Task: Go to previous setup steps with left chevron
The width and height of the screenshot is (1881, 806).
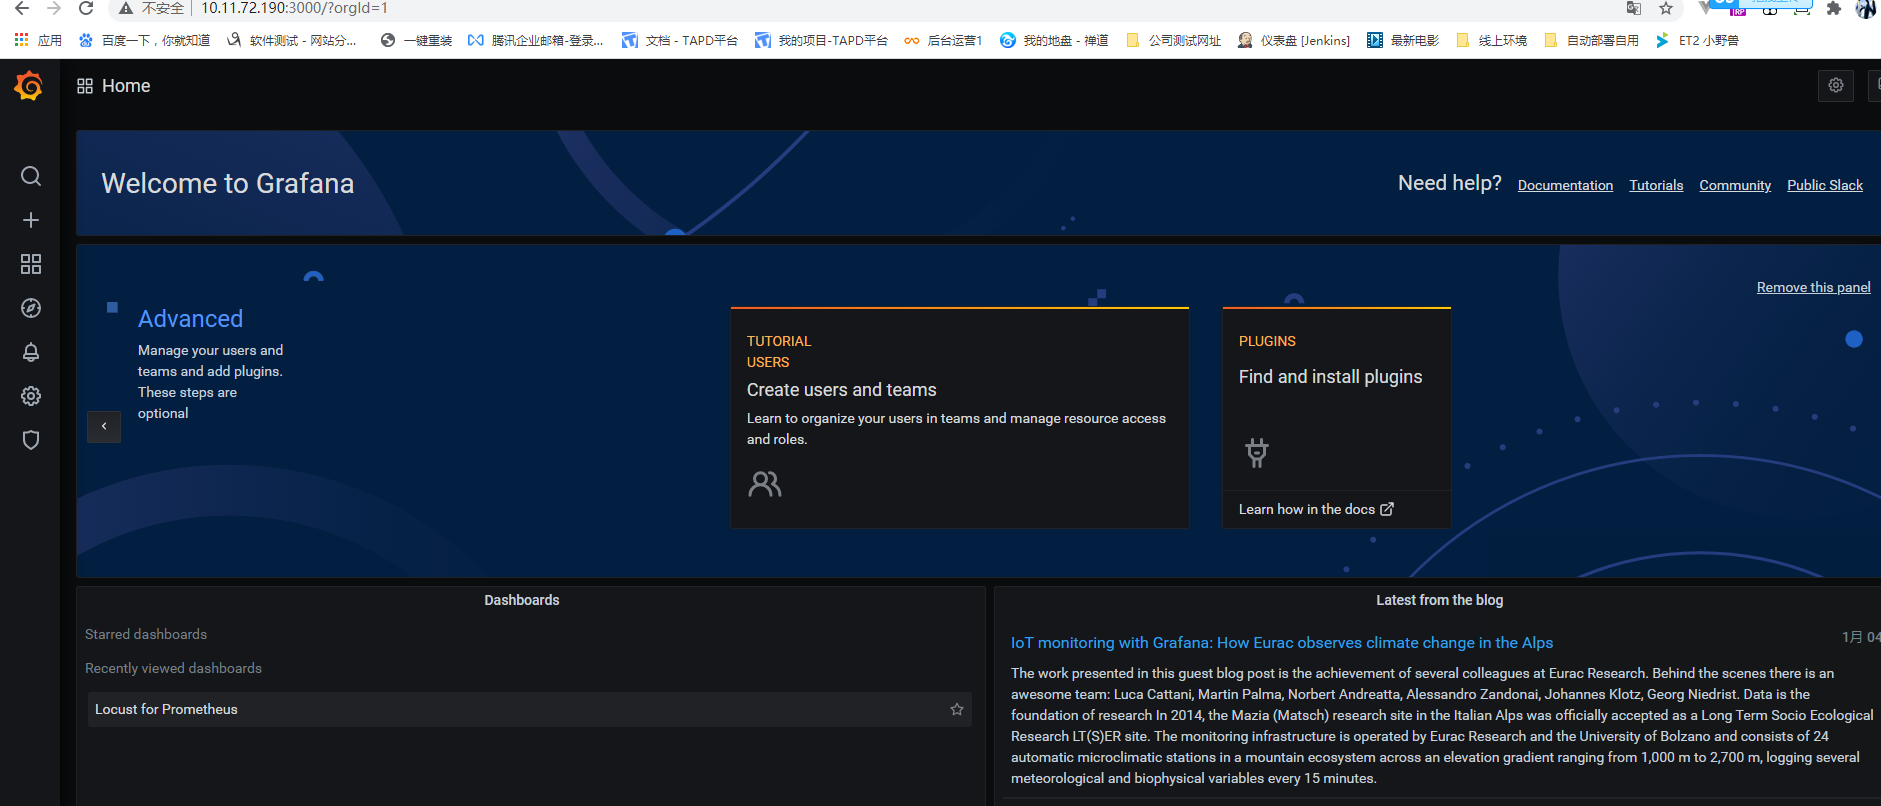Action: [x=104, y=427]
